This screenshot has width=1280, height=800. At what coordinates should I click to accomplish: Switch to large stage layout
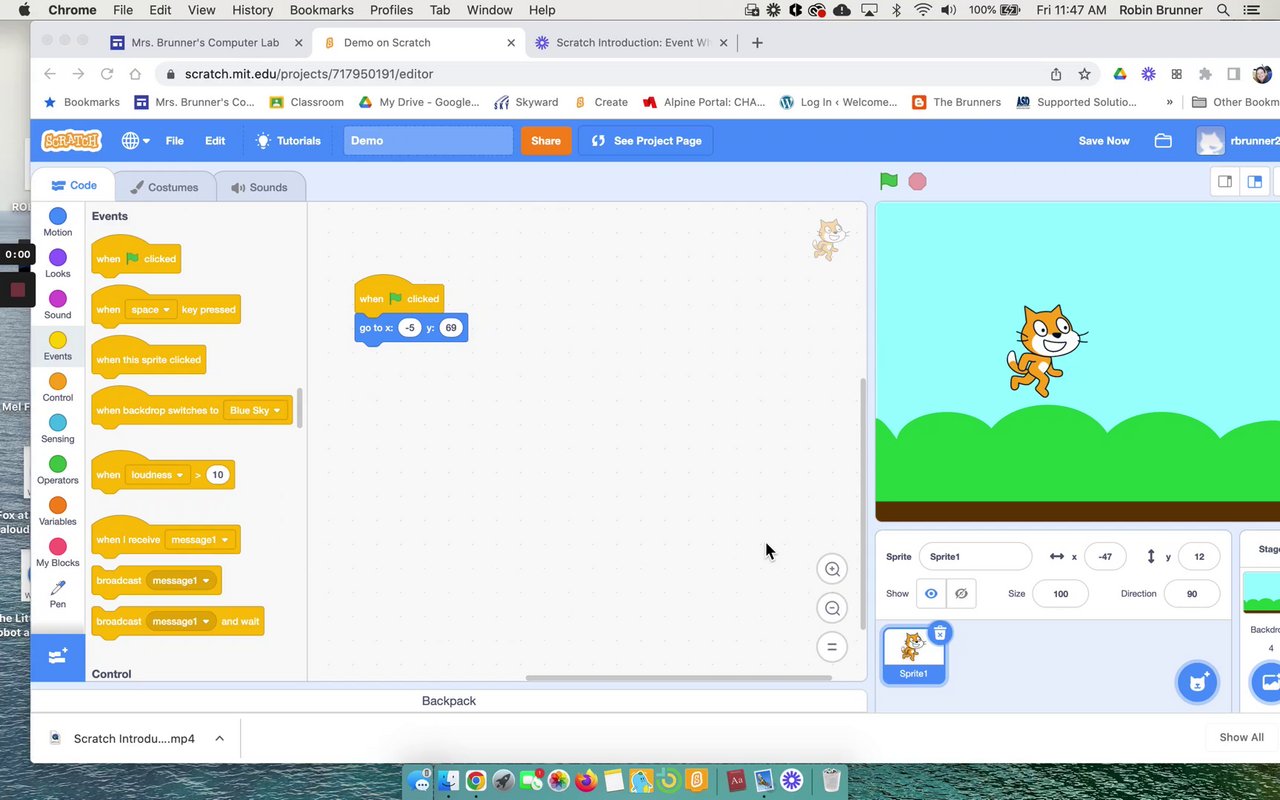1254,181
